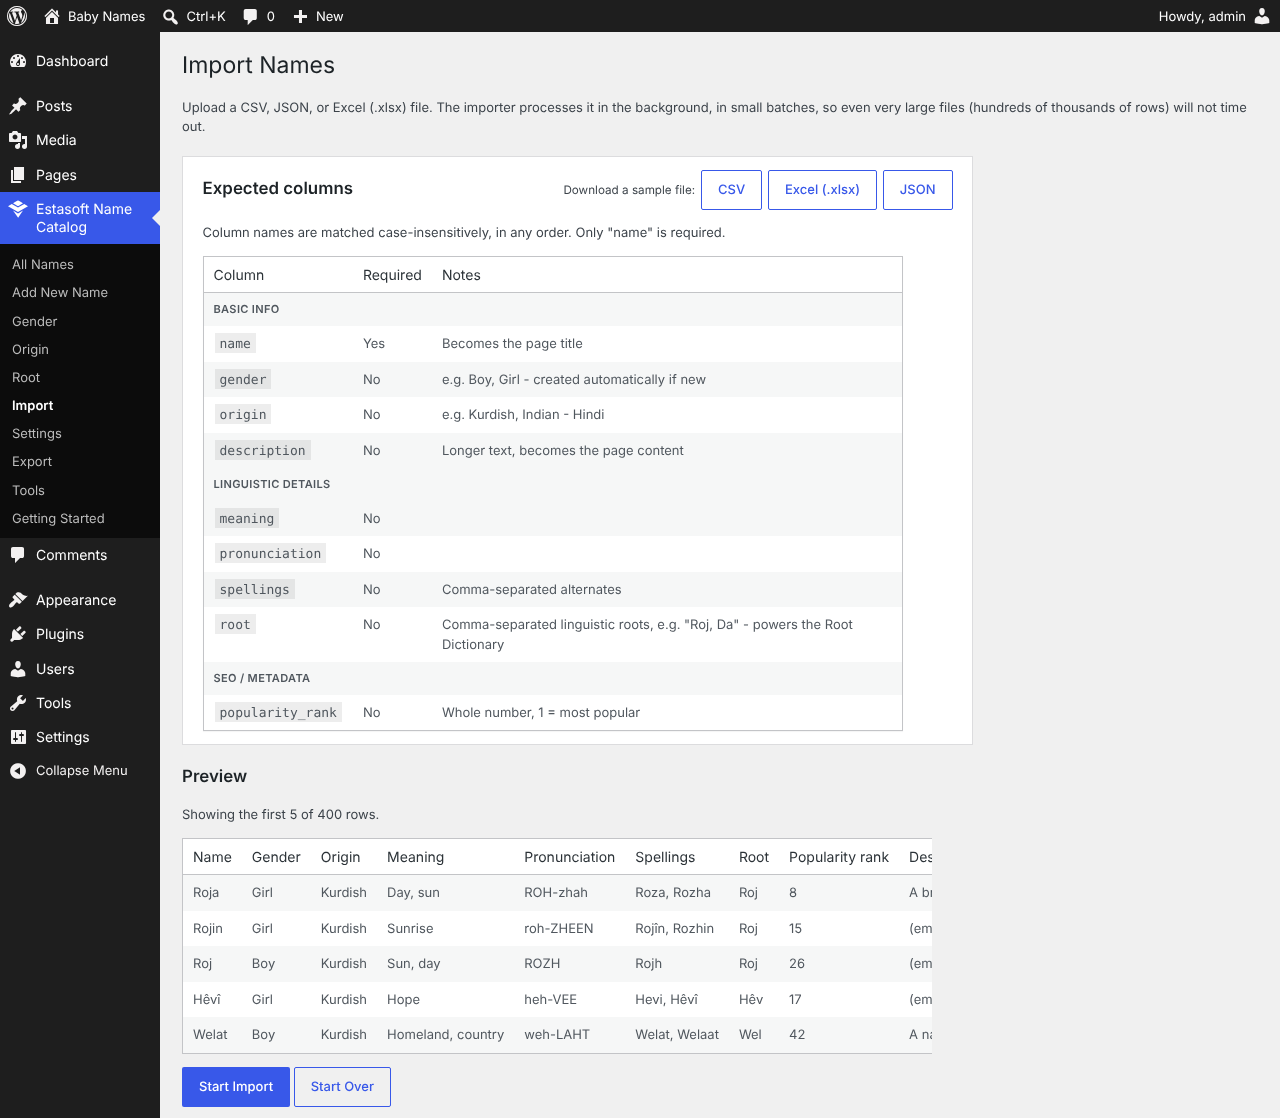Click the Plugins plug icon

coord(18,634)
